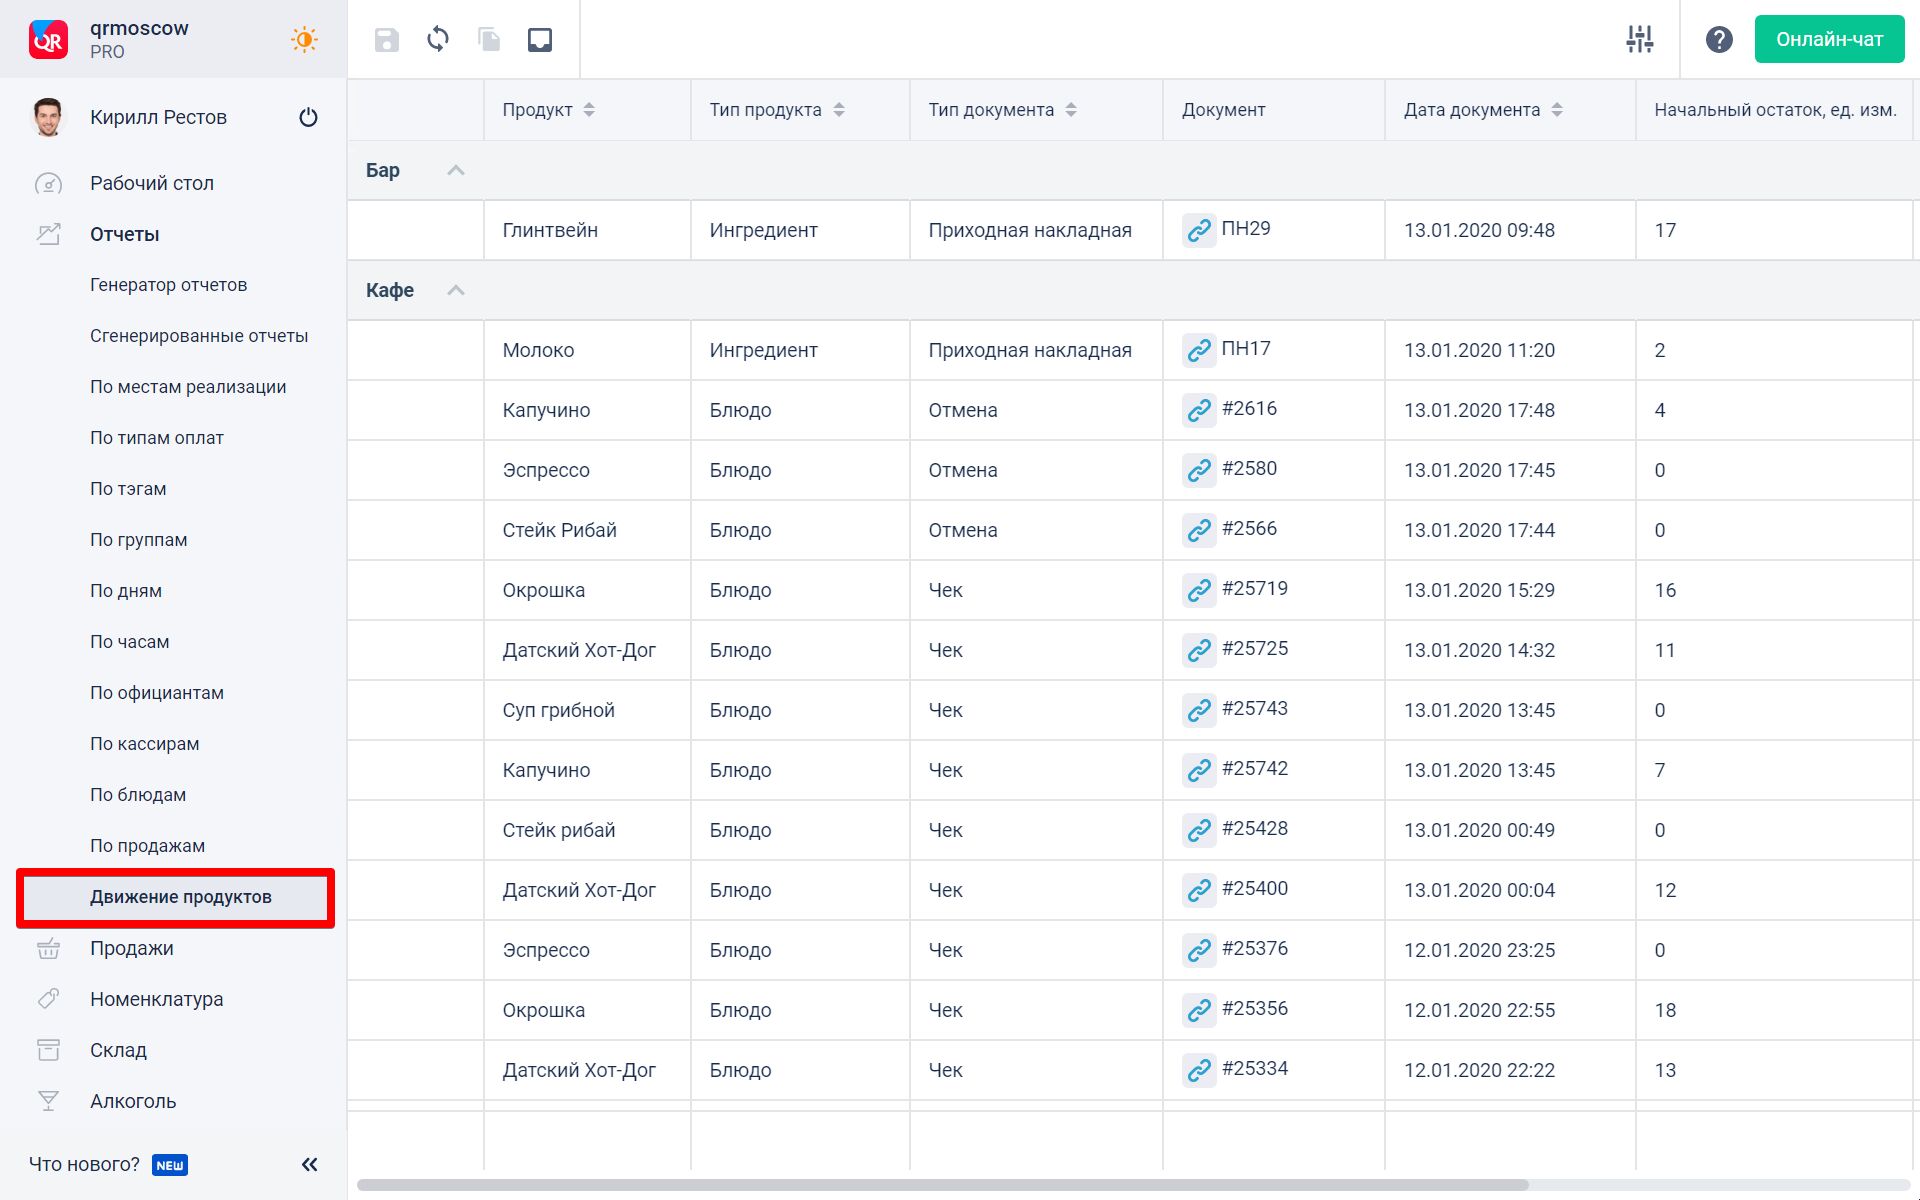Collapse the sidebar with double chevron
This screenshot has height=1200, width=1920.
[x=310, y=1164]
